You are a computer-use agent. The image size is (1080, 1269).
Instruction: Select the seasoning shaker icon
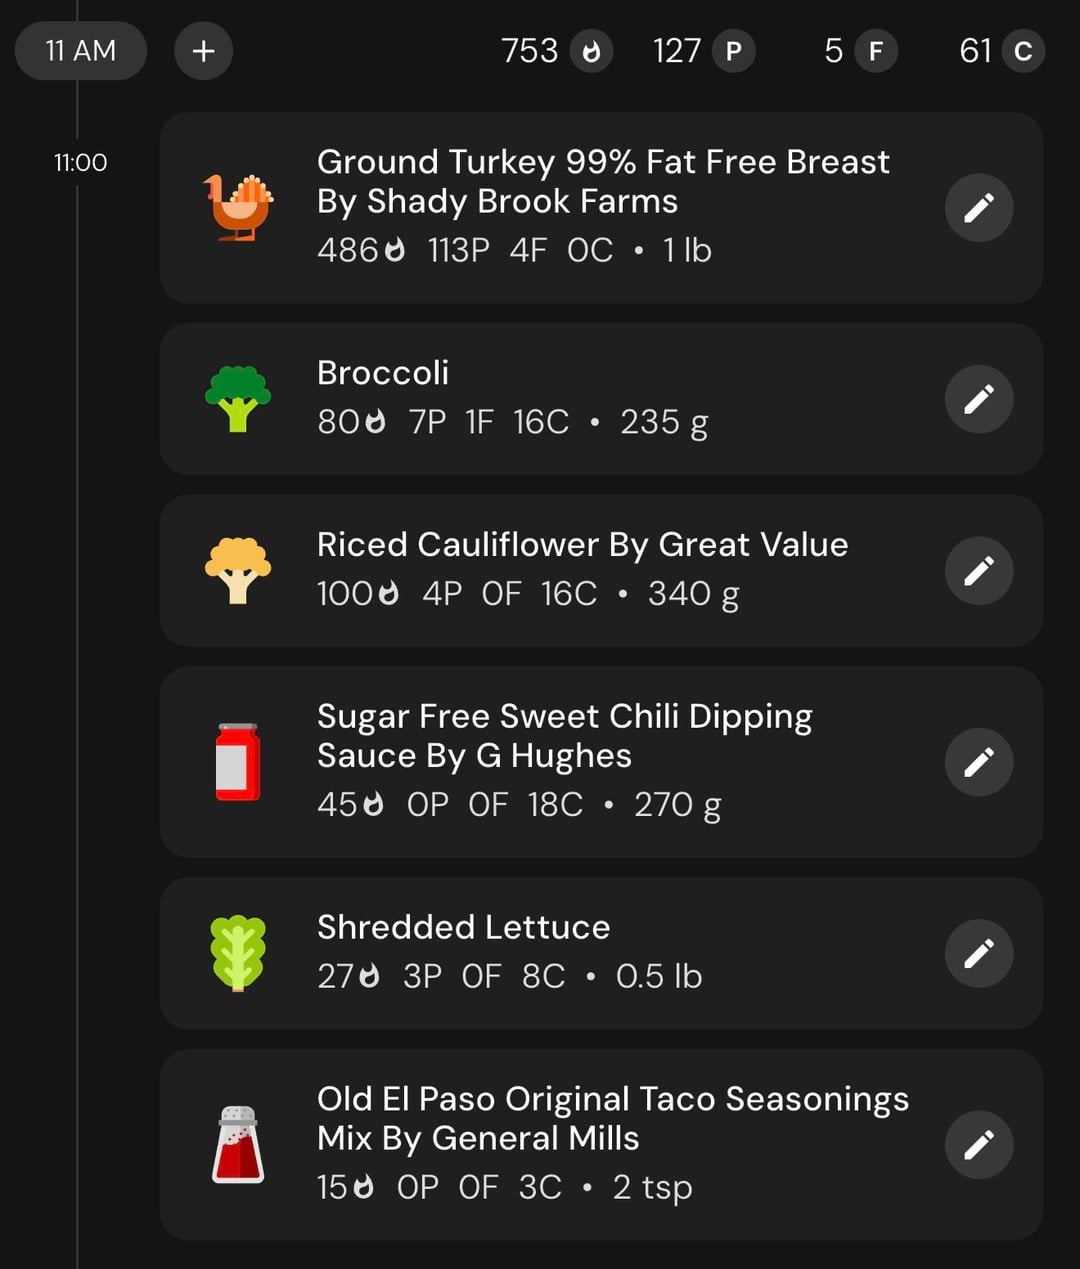point(238,1144)
